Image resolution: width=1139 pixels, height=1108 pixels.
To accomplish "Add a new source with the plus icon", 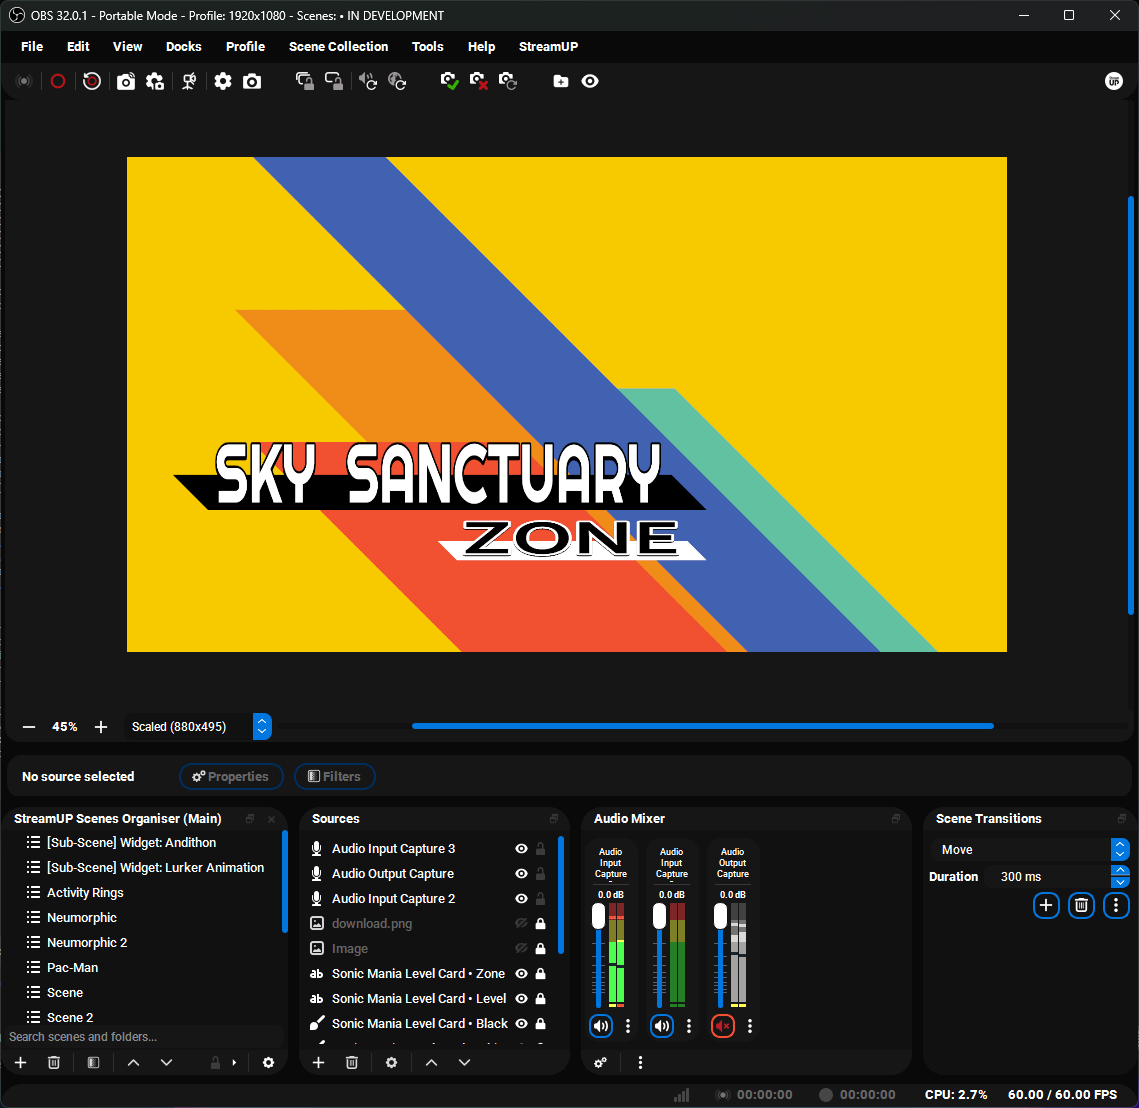I will pos(318,1062).
